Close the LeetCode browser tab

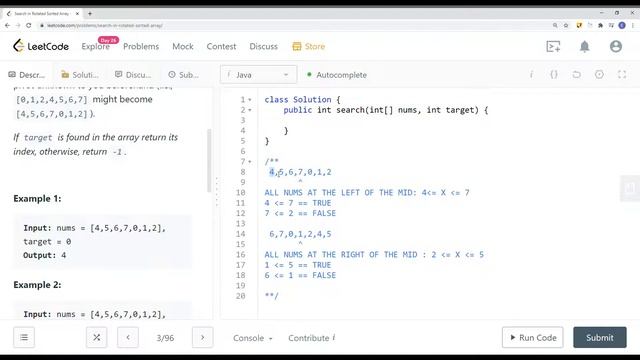point(77,13)
